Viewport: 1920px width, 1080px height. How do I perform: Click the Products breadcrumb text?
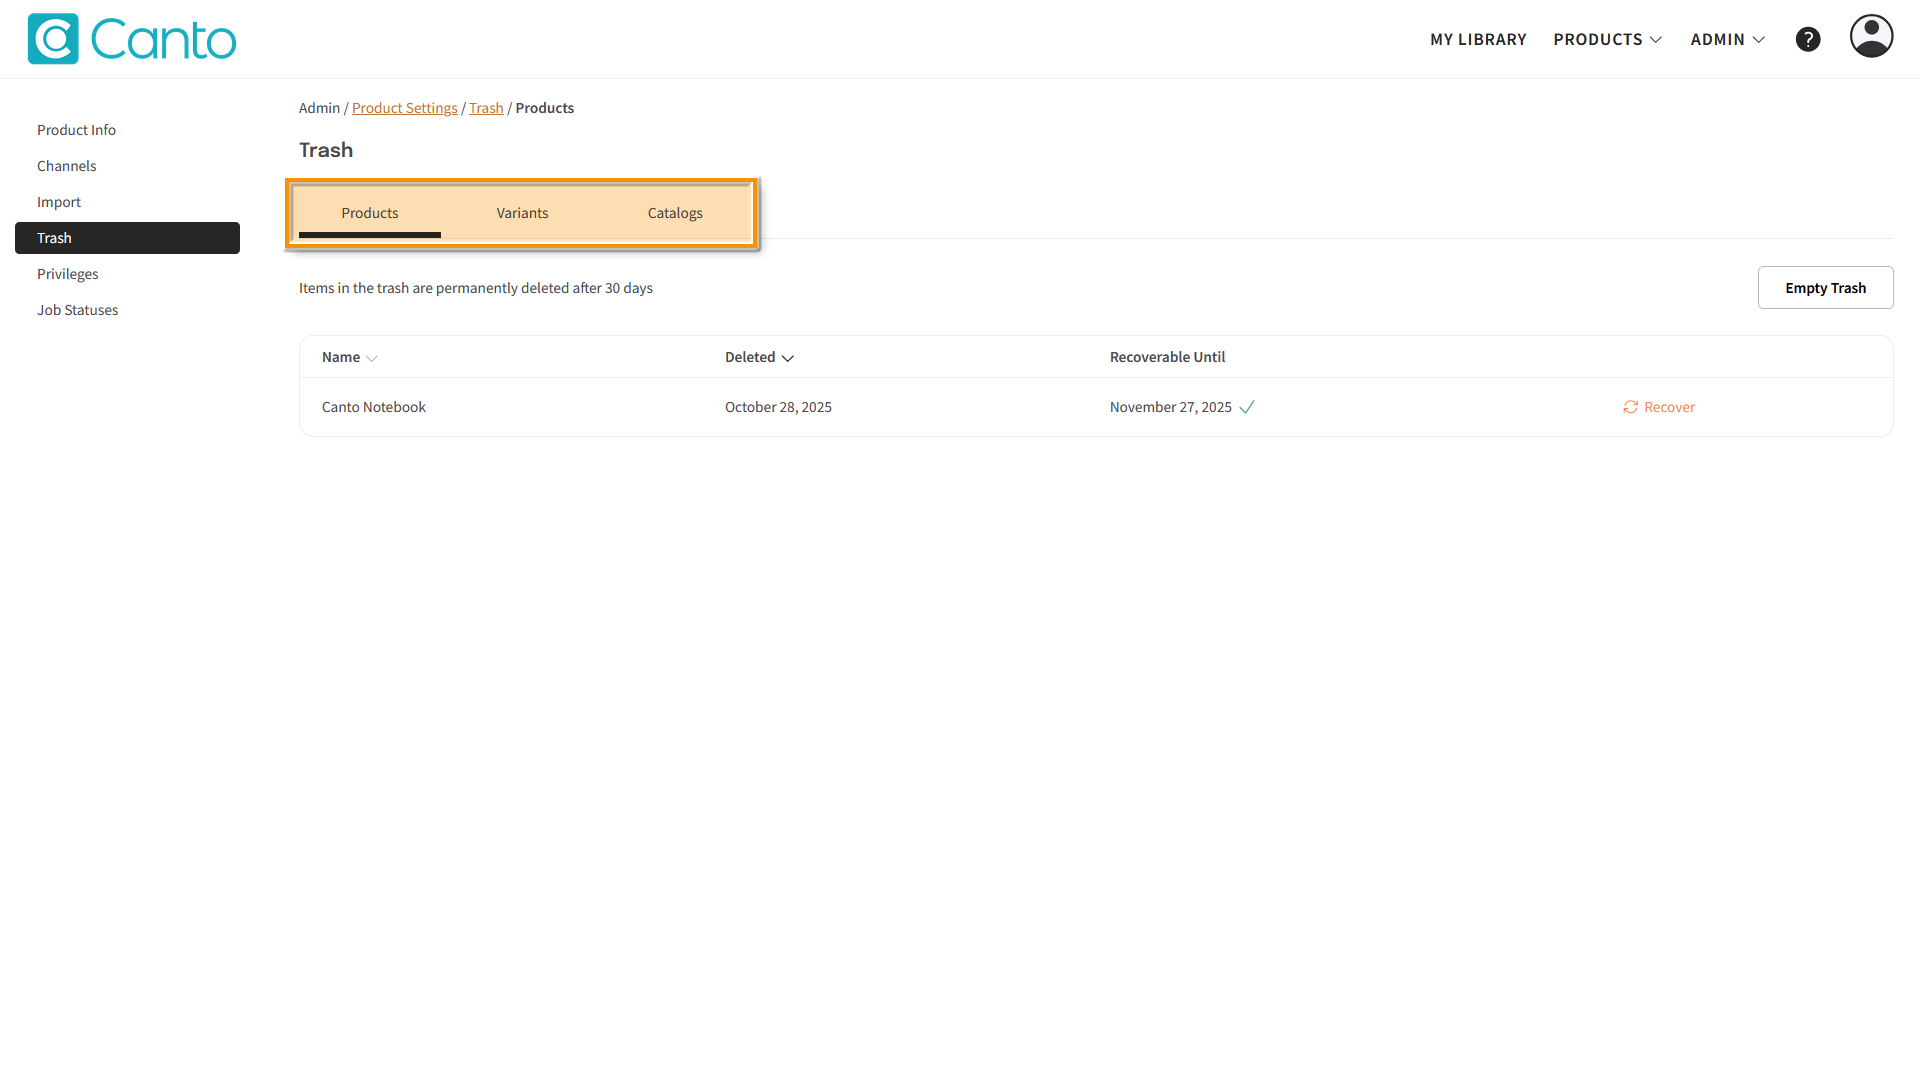pyautogui.click(x=544, y=108)
